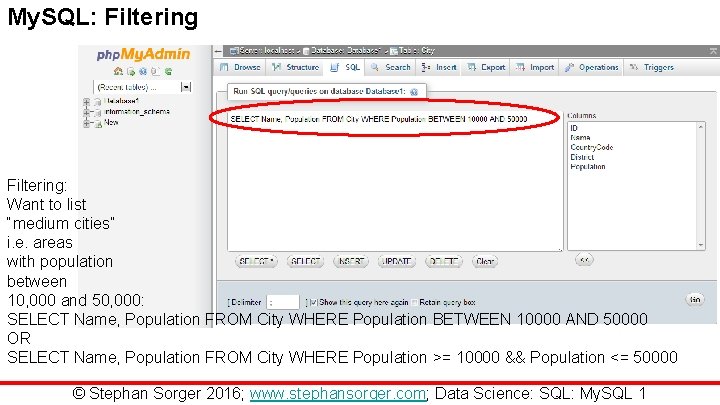Switch to the Import tab
The height and width of the screenshot is (405, 720).
pyautogui.click(x=535, y=67)
